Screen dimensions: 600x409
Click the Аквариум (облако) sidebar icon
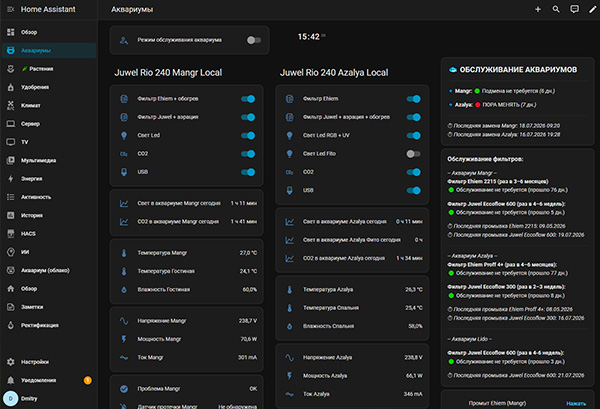(x=11, y=270)
